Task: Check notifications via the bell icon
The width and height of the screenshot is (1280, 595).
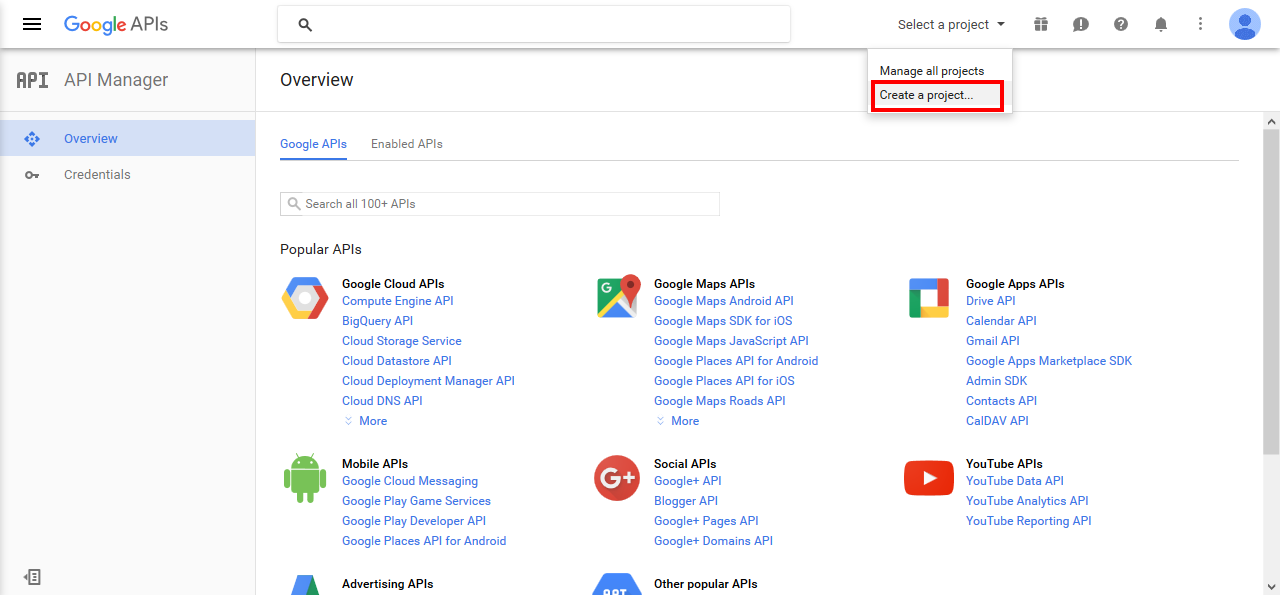Action: tap(1160, 24)
